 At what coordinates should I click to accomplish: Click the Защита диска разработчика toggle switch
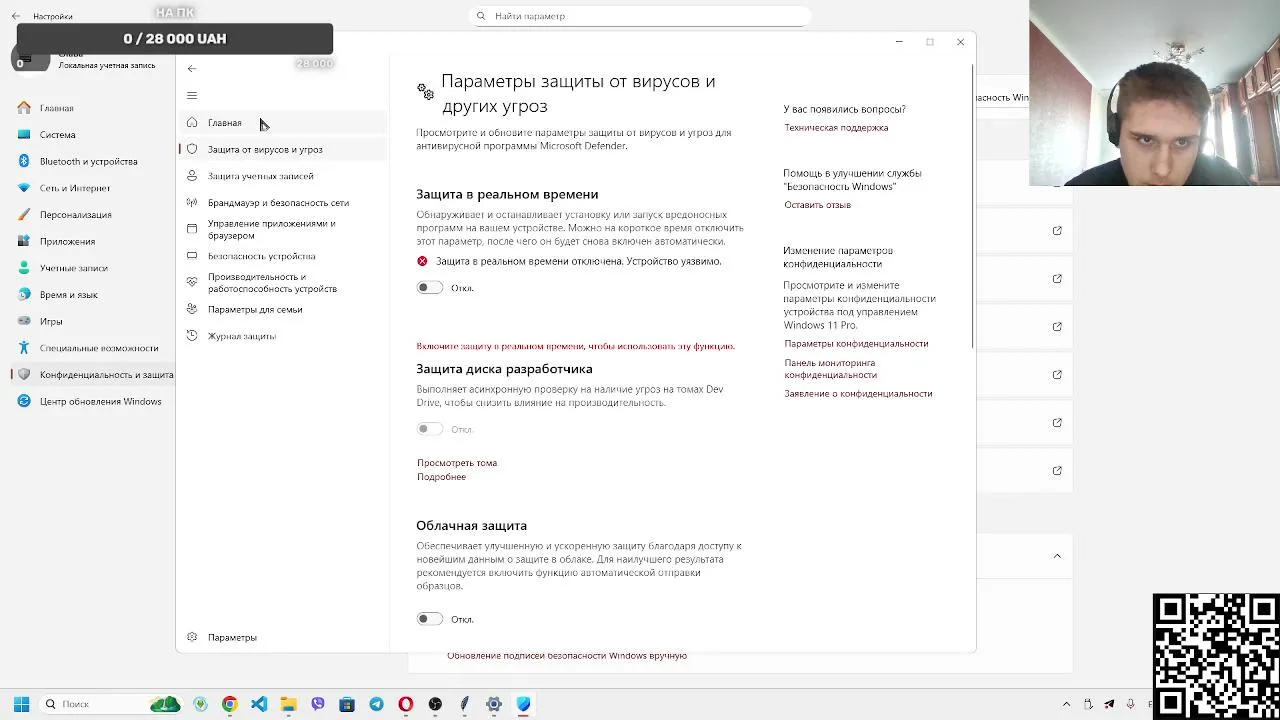429,429
